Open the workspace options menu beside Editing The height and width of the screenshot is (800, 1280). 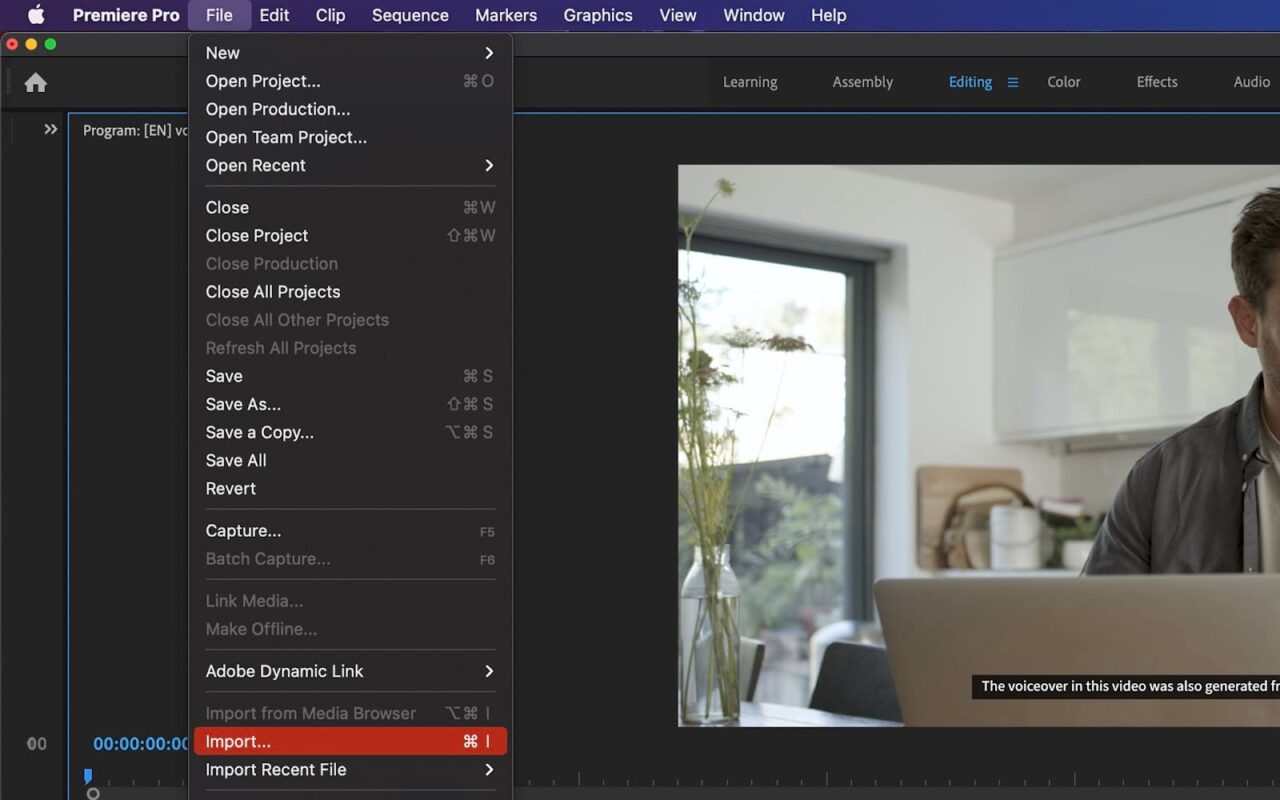tap(1012, 82)
